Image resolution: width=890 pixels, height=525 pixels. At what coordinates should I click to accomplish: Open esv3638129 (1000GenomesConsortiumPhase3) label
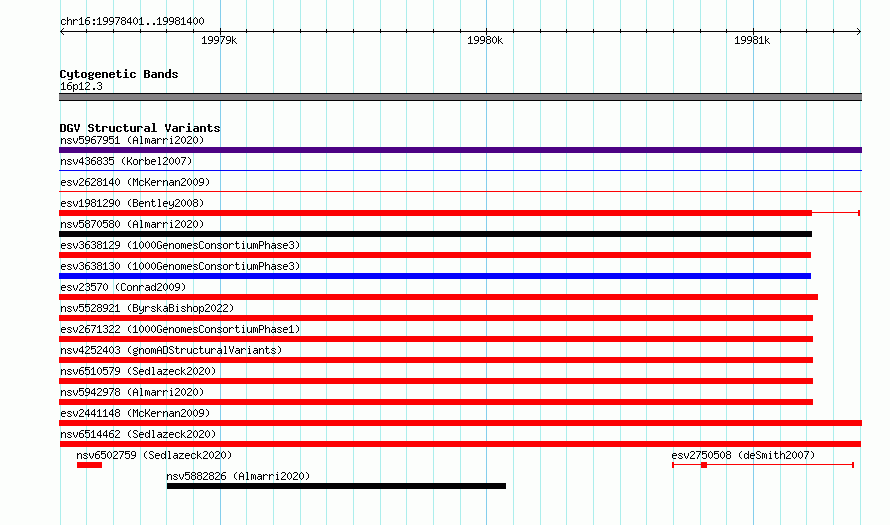click(x=180, y=245)
